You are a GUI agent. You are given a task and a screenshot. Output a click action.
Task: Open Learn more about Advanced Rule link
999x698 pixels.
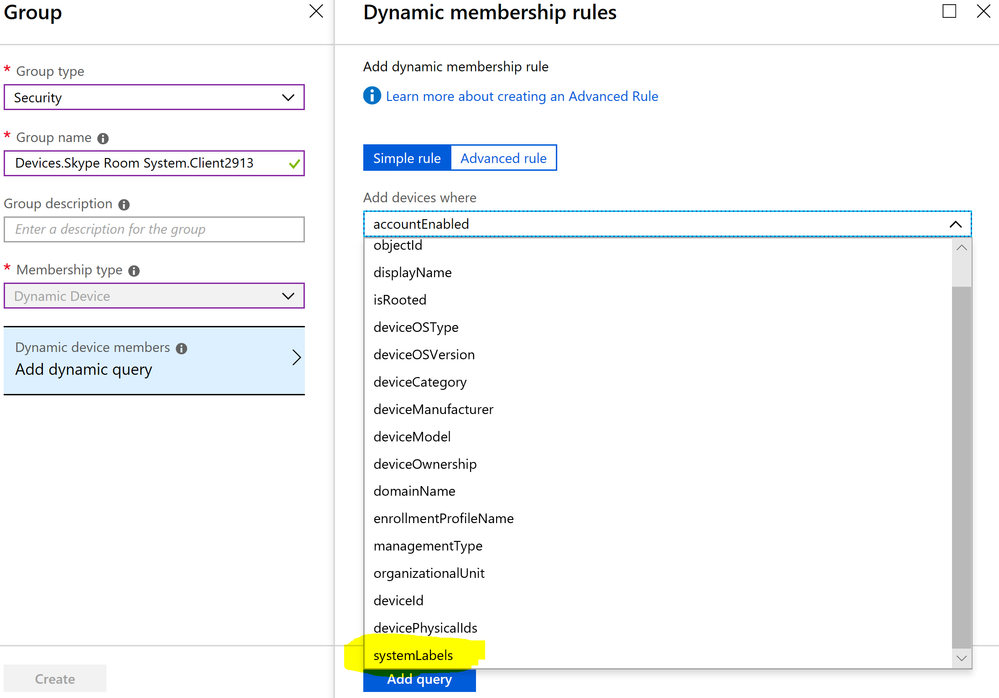521,96
